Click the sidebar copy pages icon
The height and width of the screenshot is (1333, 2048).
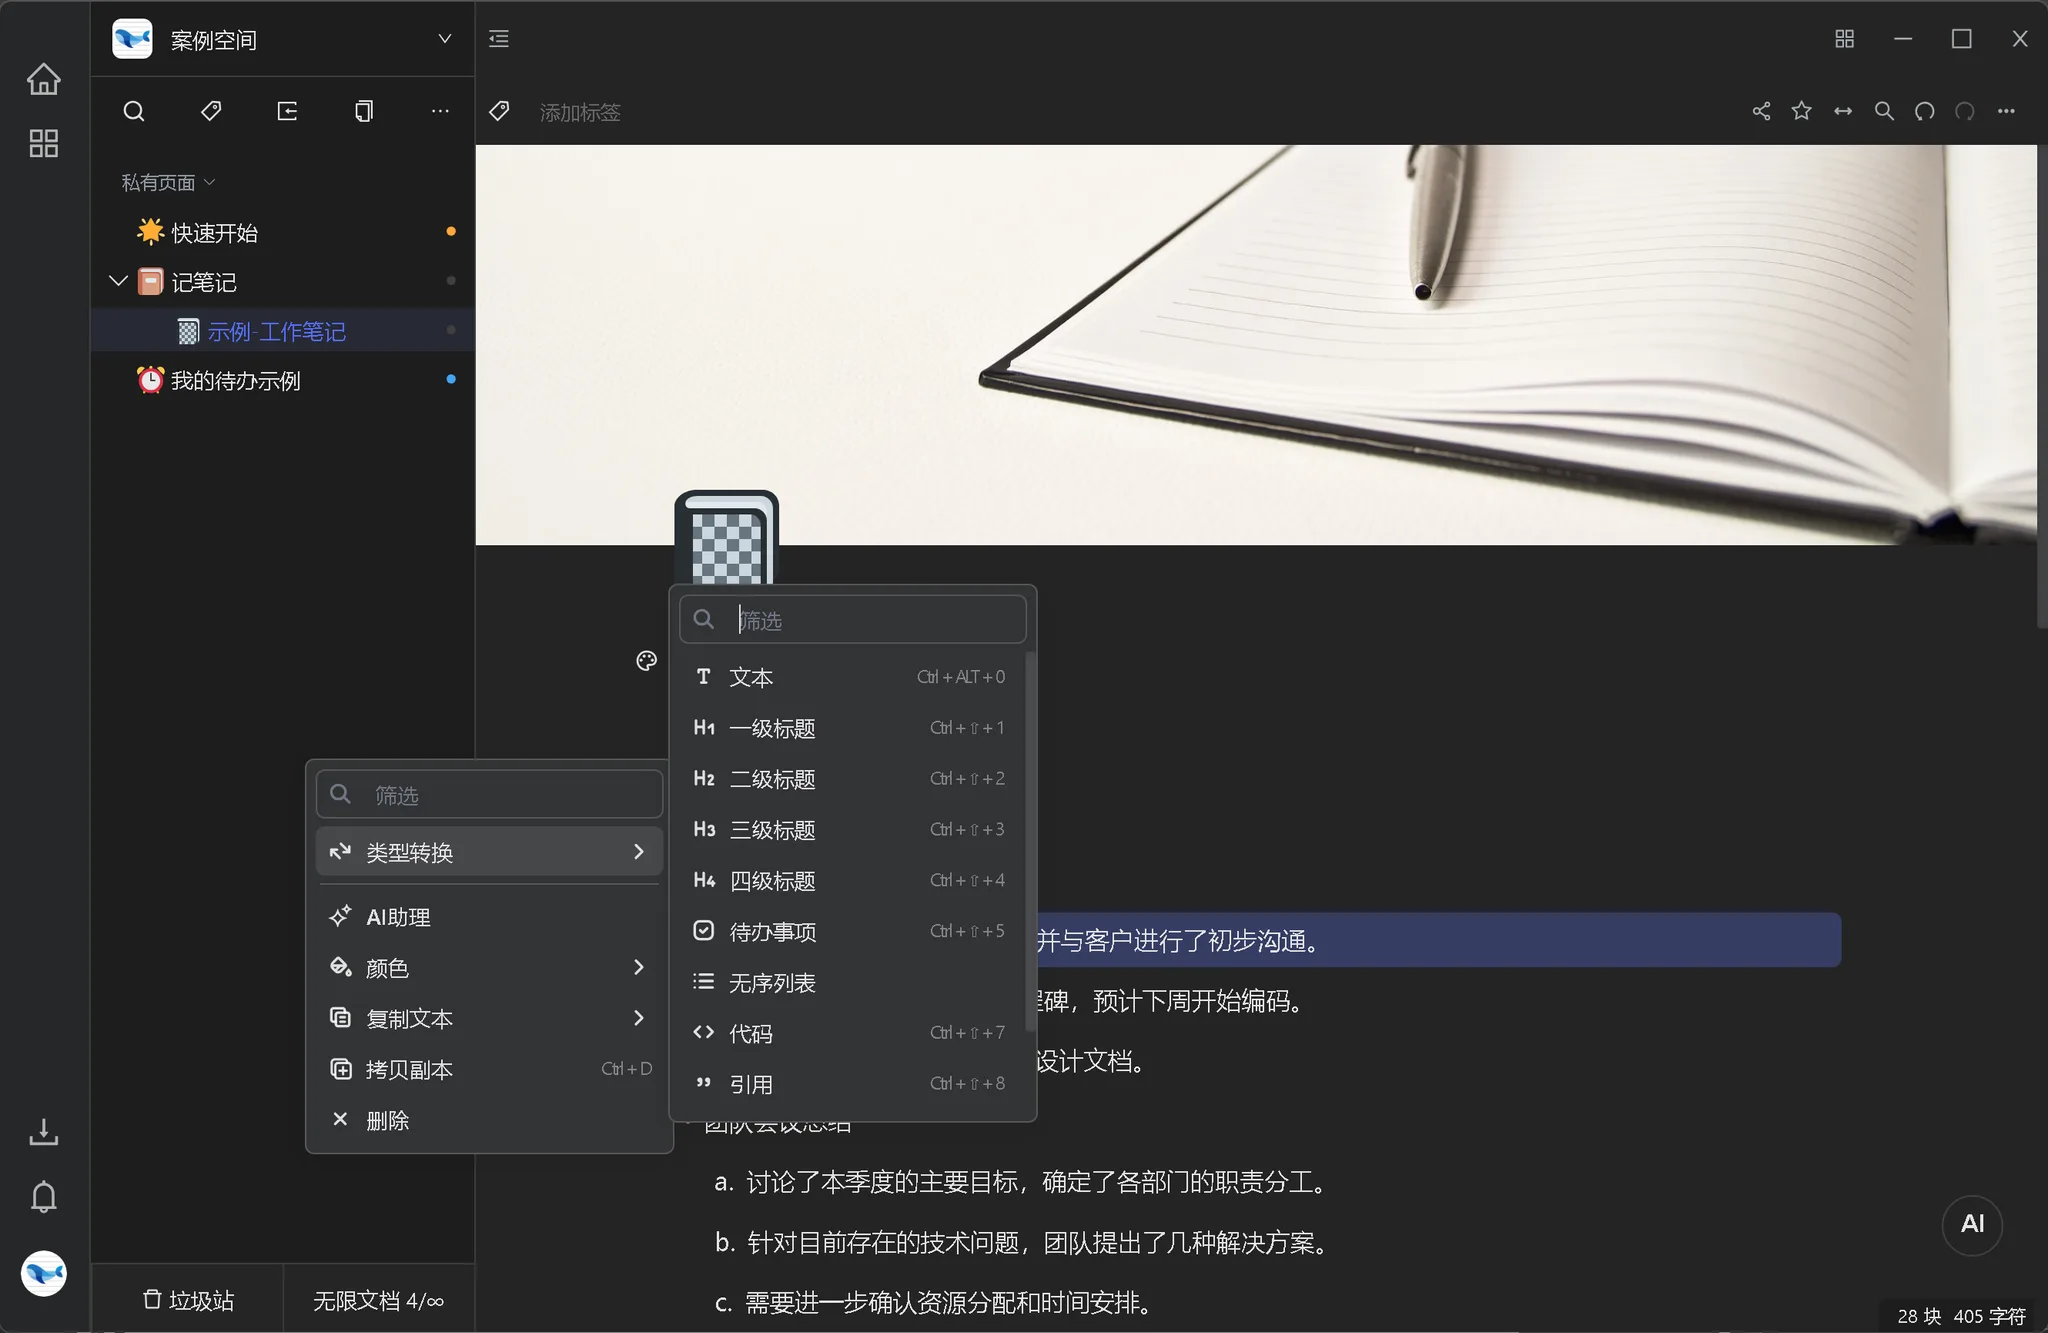tap(364, 111)
